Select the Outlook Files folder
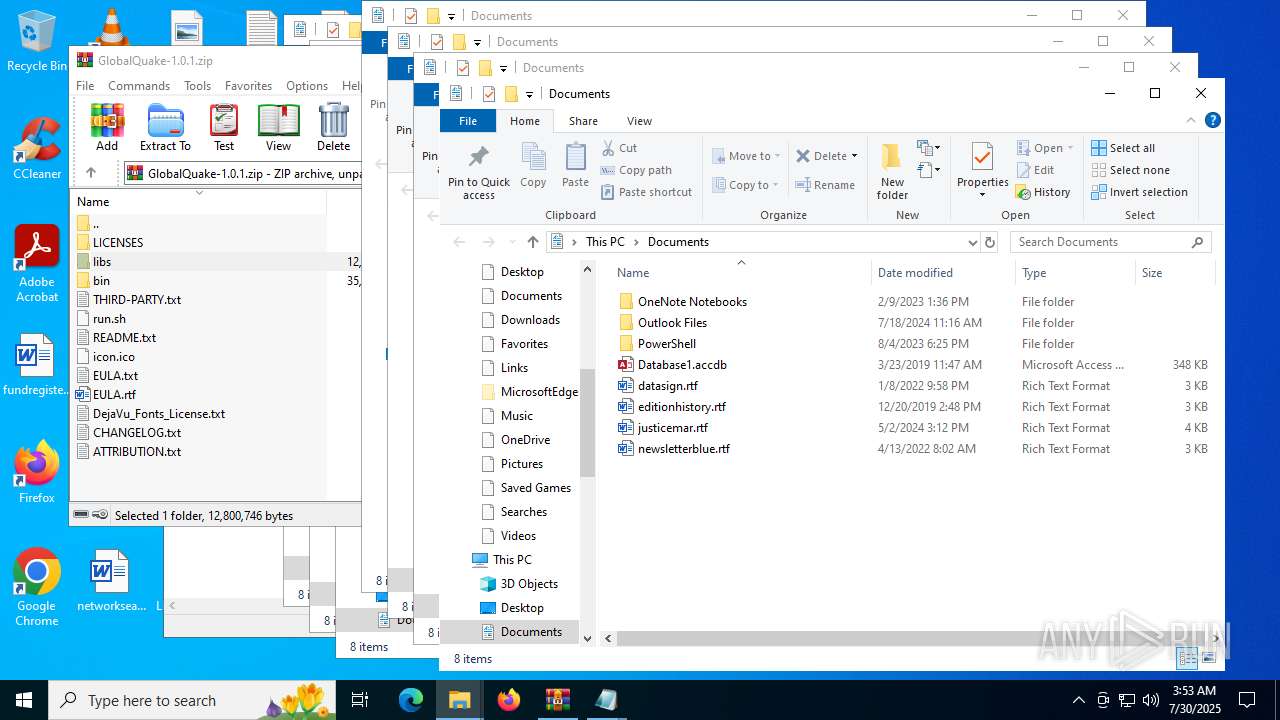 tap(672, 323)
